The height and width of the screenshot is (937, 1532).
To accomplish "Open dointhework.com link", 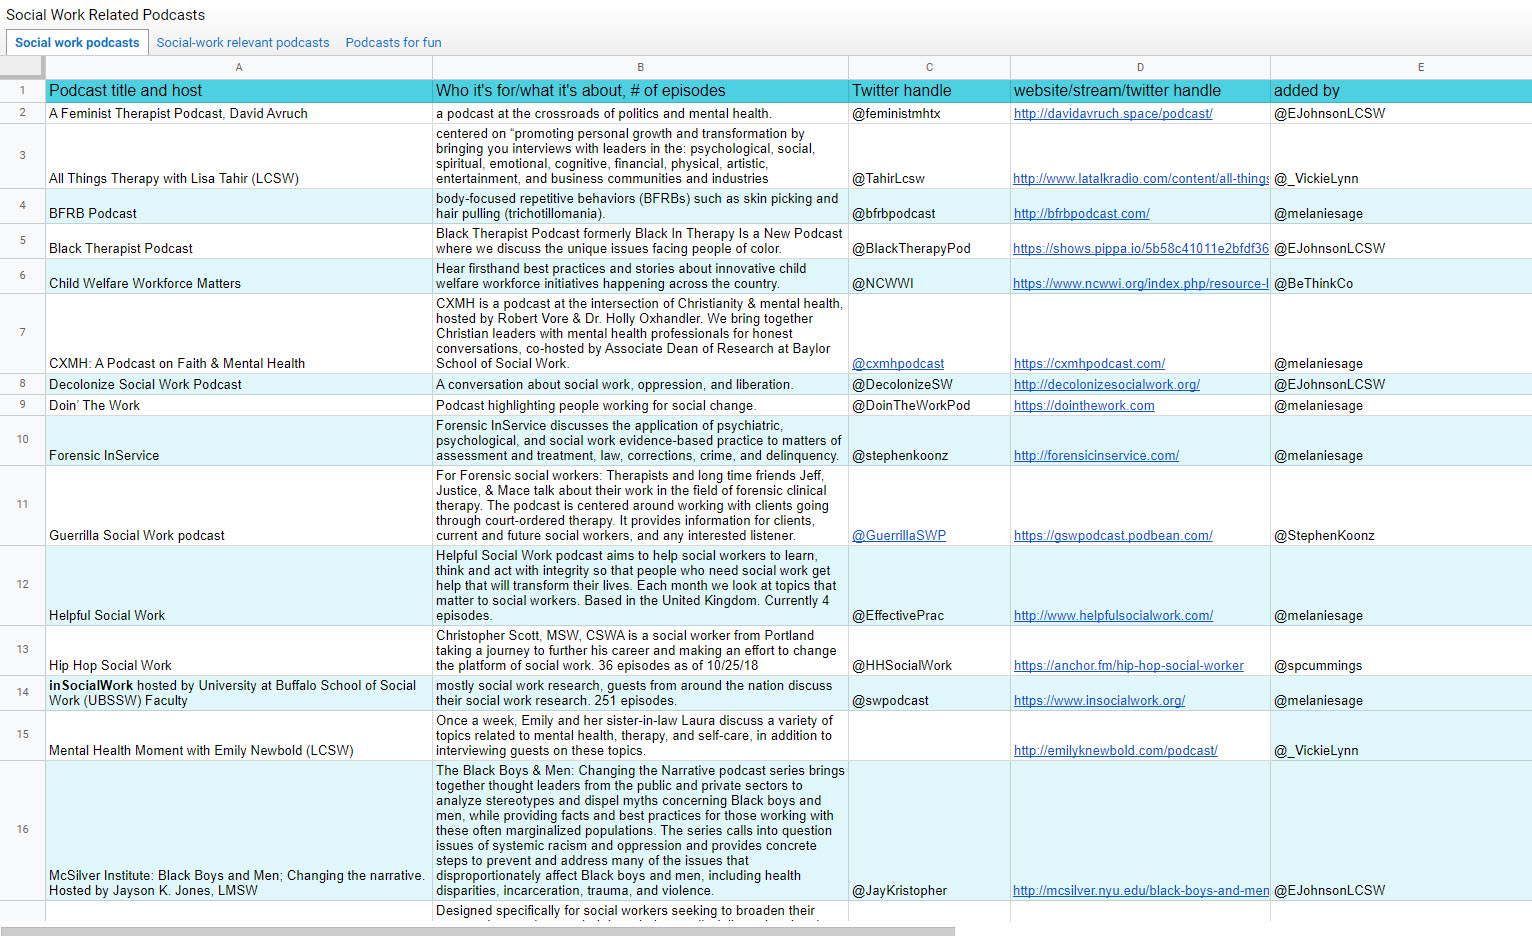I will [1084, 406].
